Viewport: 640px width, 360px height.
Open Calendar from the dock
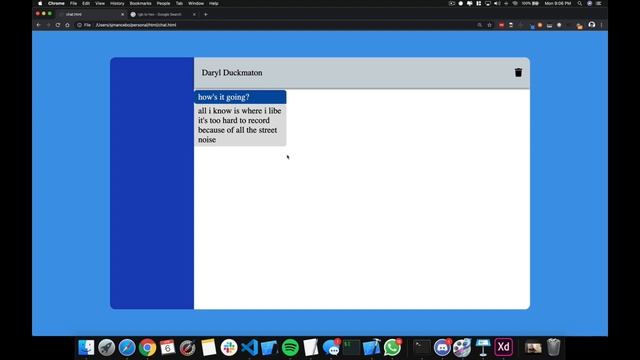168,348
